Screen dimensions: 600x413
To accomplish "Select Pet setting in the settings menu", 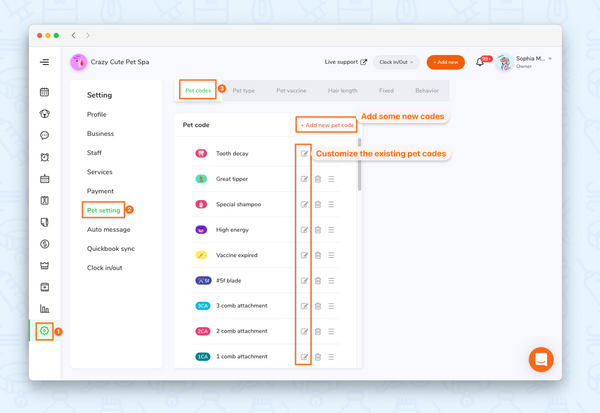I will point(103,210).
